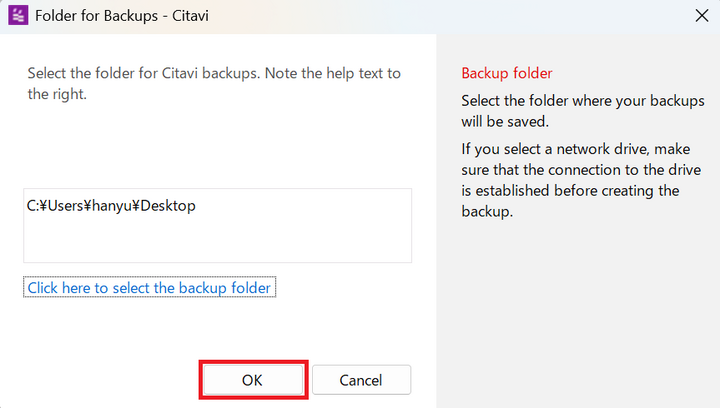This screenshot has width=720, height=408.
Task: Click the empty space below the path text
Action: click(218, 241)
